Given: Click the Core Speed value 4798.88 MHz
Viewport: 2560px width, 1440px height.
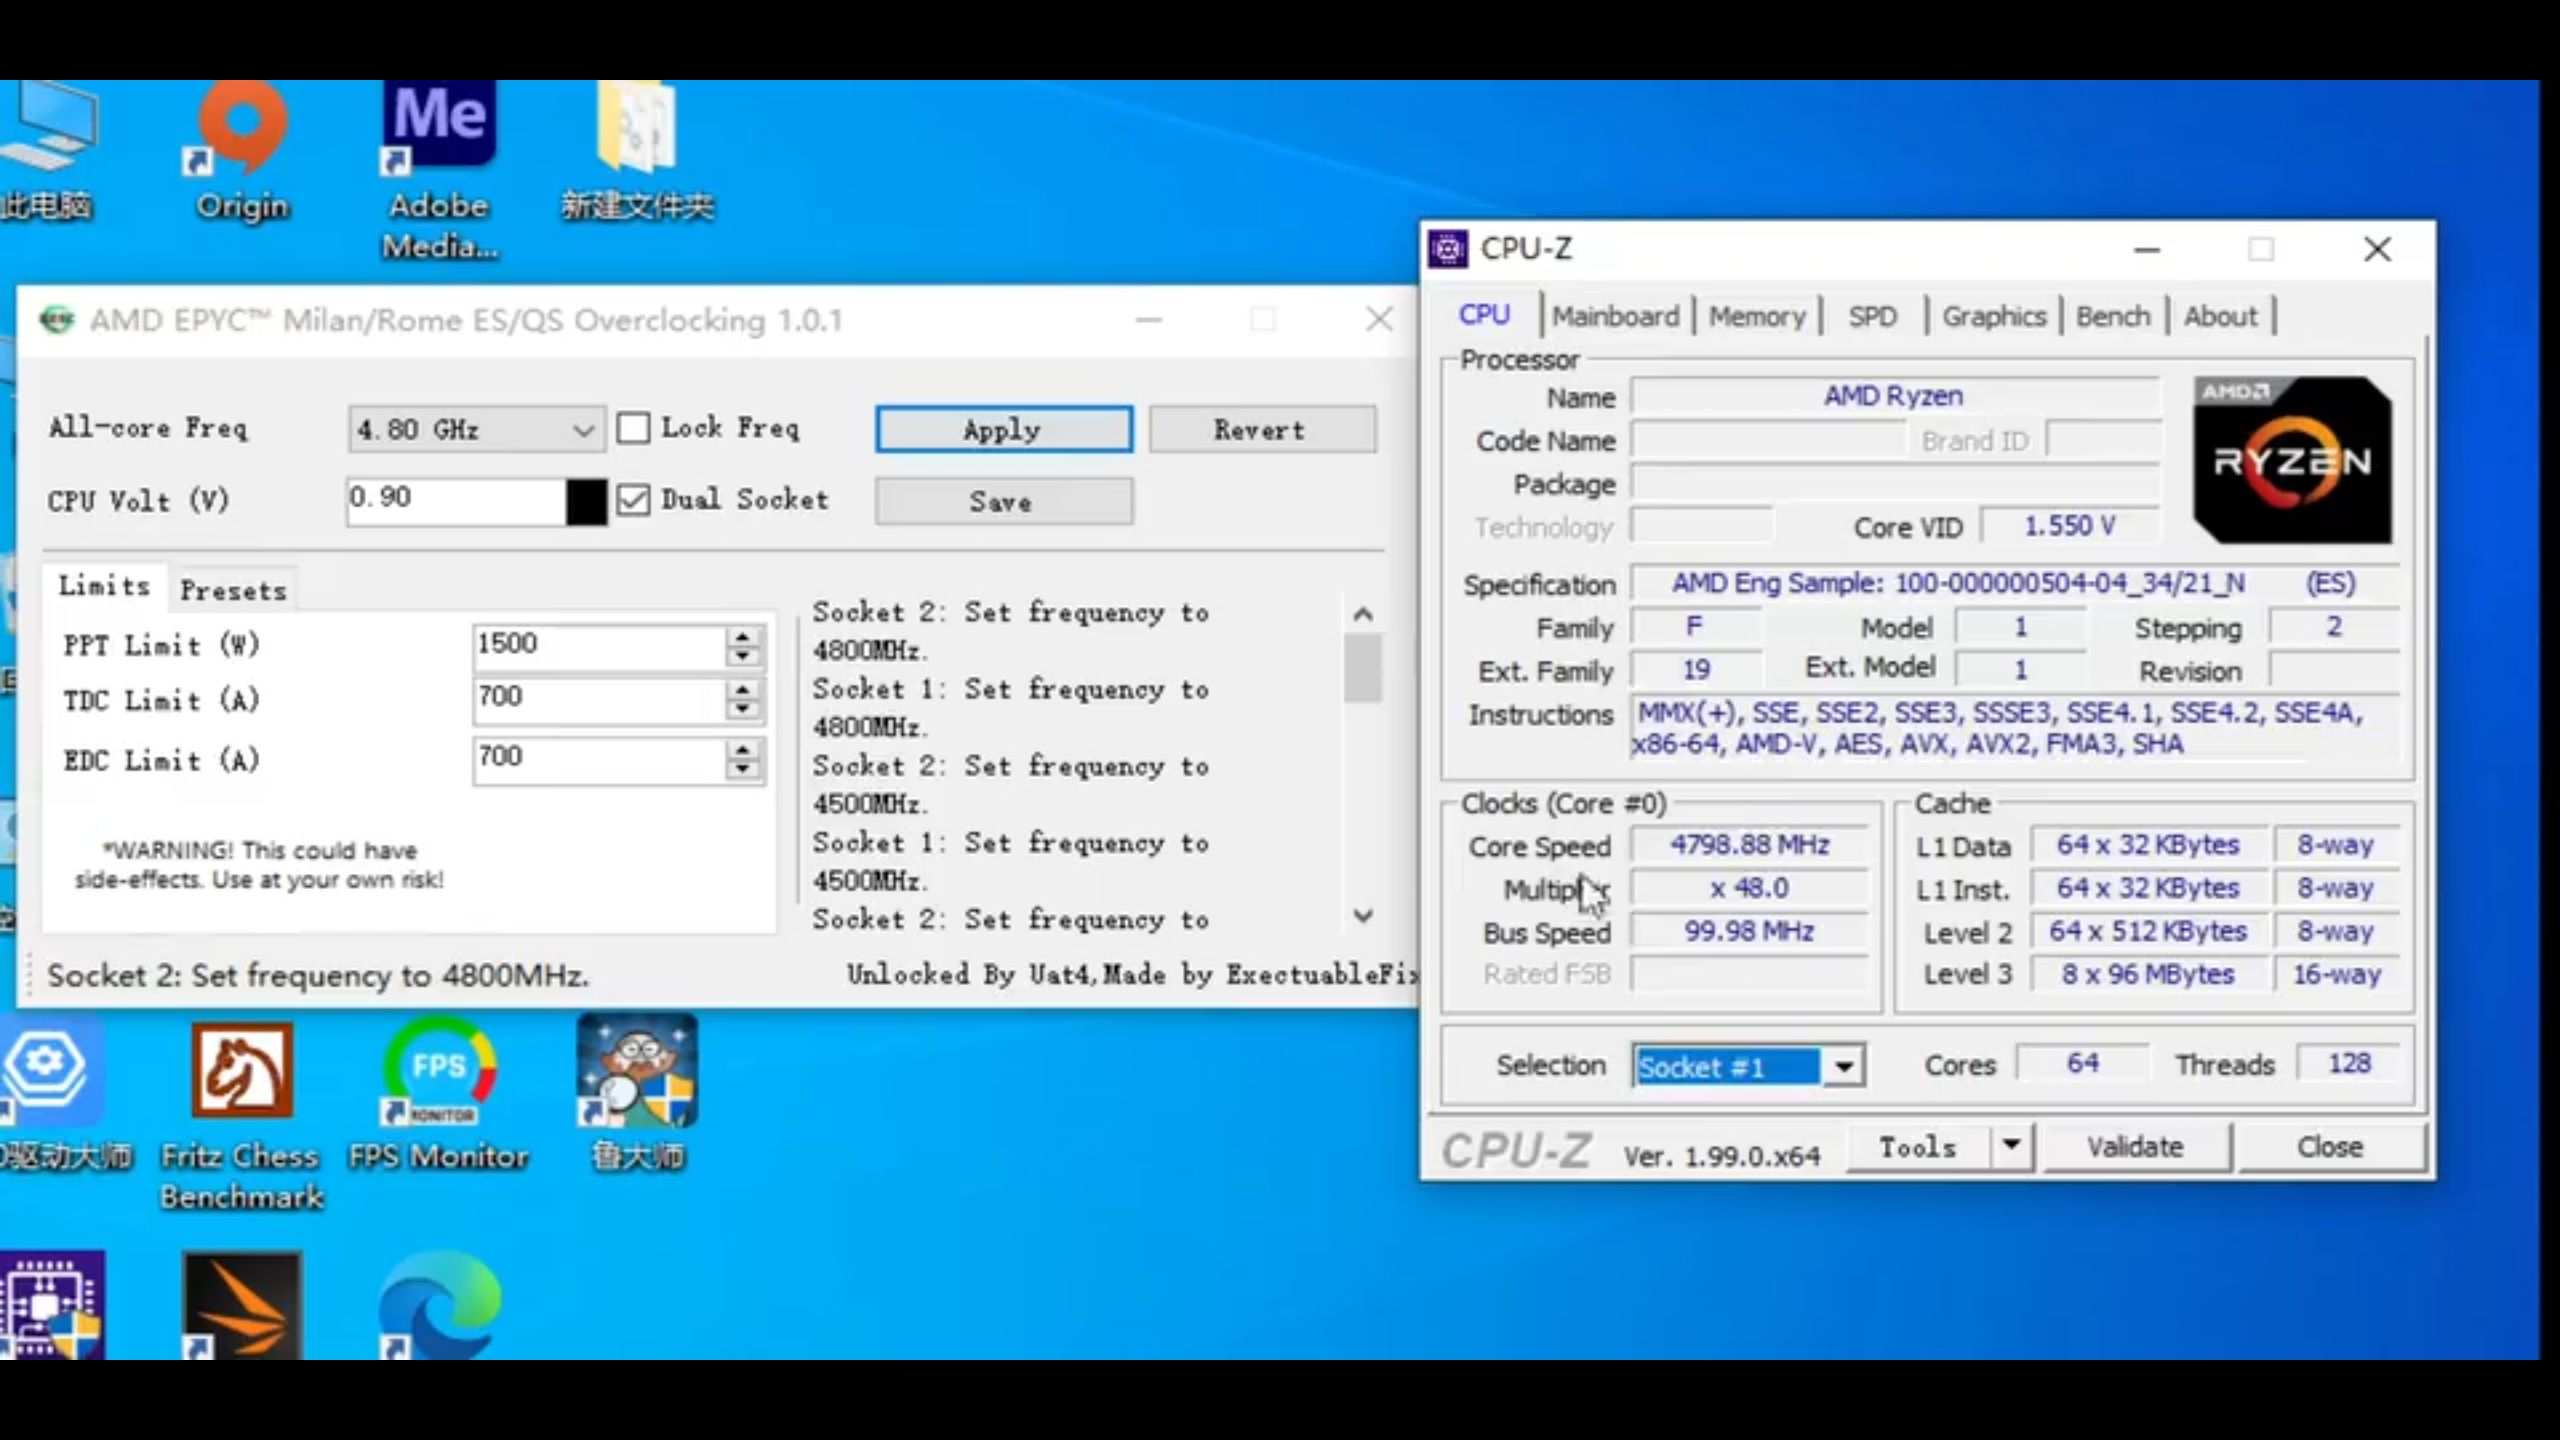Looking at the screenshot, I should pos(1750,845).
